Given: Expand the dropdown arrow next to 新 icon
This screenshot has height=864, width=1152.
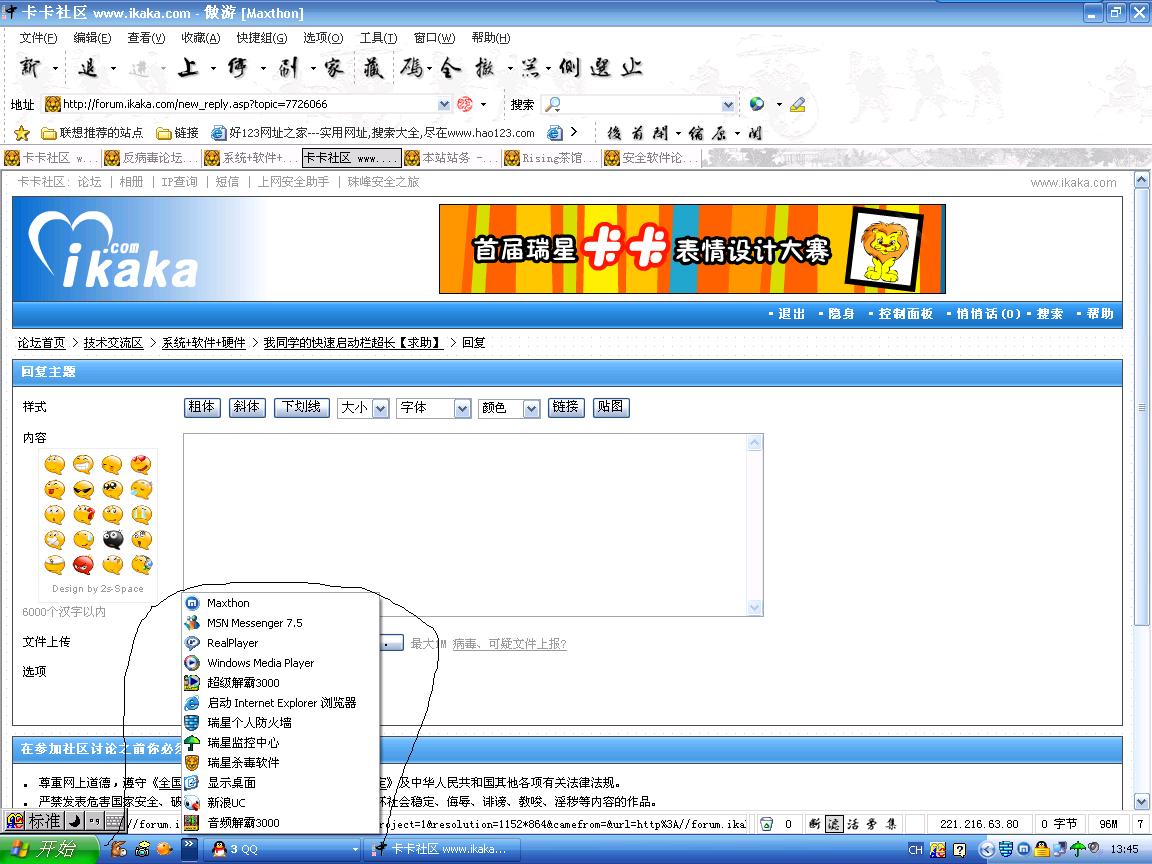Looking at the screenshot, I should 55,68.
